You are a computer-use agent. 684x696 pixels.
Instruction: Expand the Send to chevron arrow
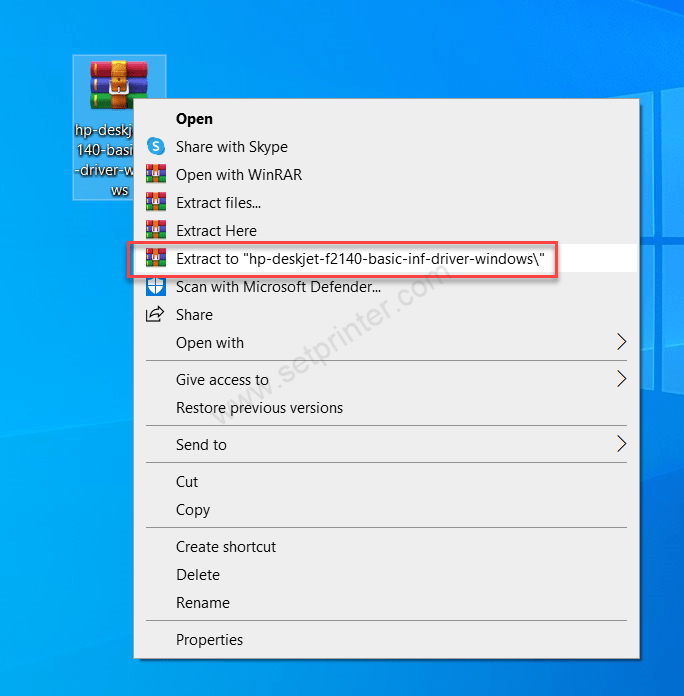pyautogui.click(x=621, y=443)
